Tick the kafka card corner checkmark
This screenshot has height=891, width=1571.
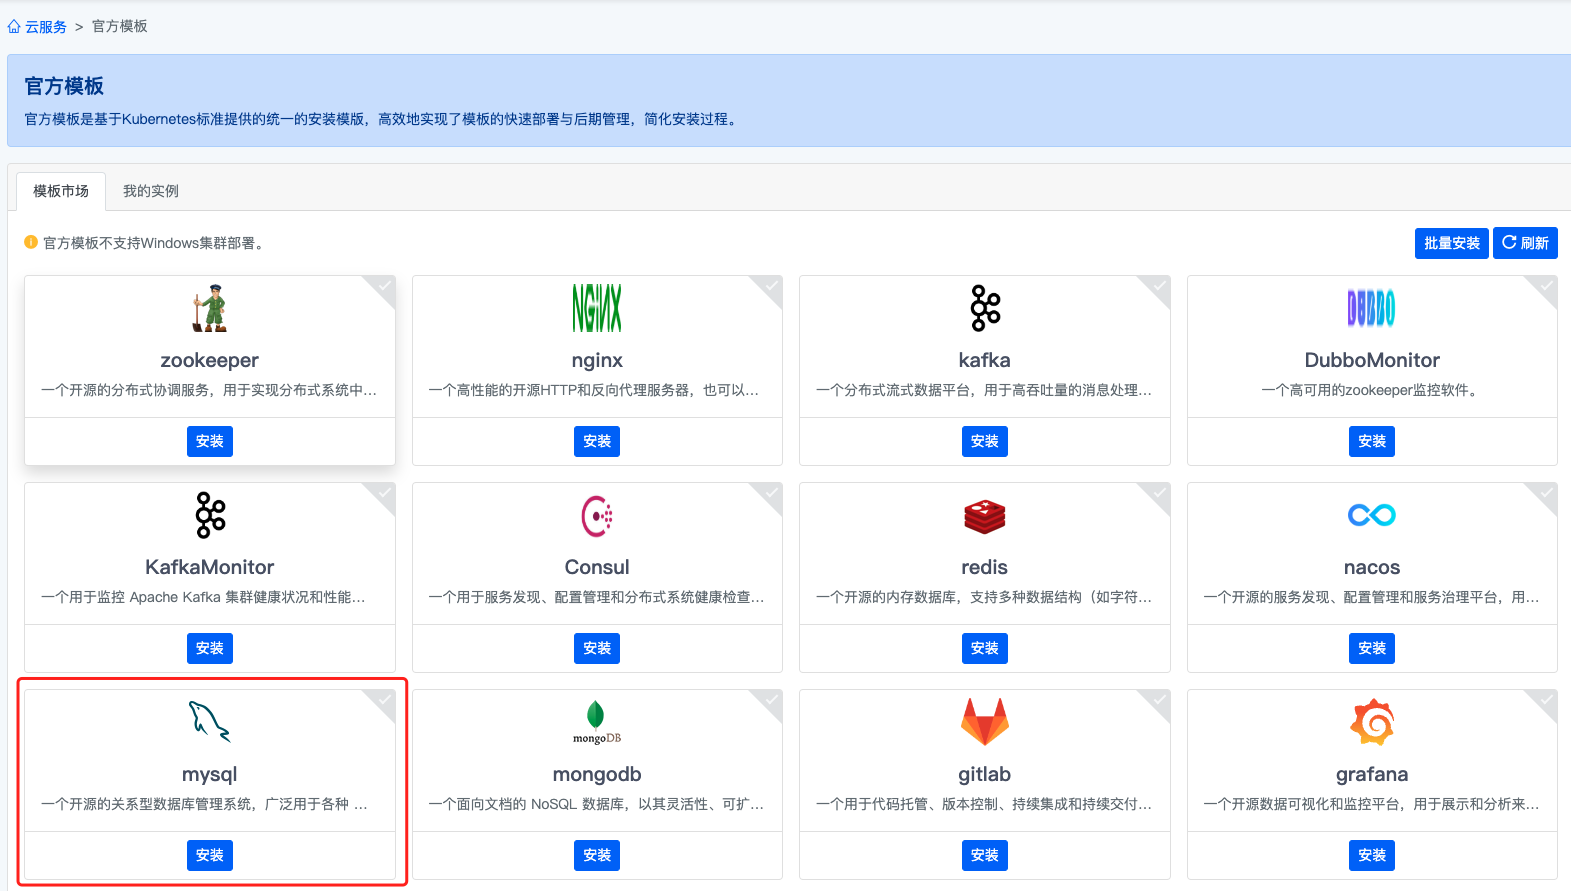[x=1160, y=286]
